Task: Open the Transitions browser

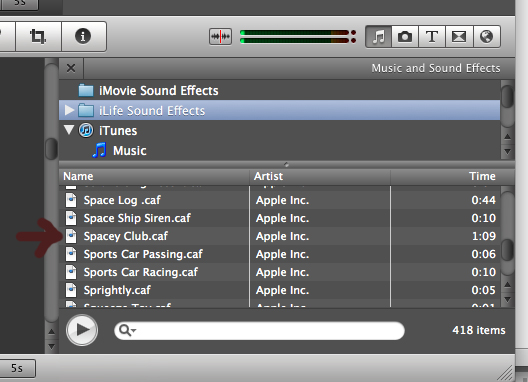Action: click(x=459, y=36)
